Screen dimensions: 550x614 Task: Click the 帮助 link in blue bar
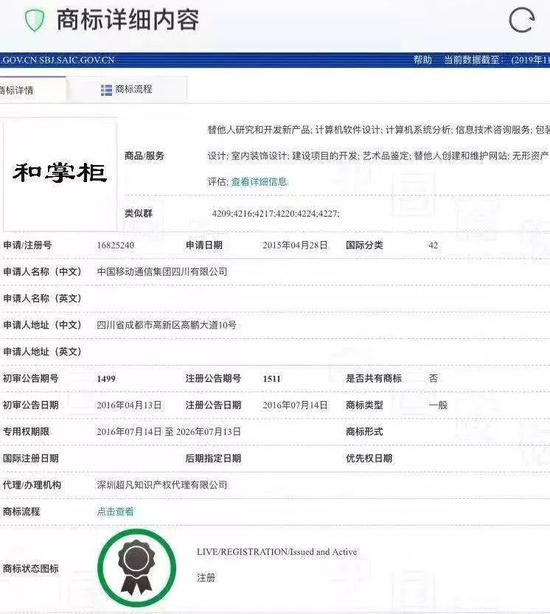[x=423, y=60]
